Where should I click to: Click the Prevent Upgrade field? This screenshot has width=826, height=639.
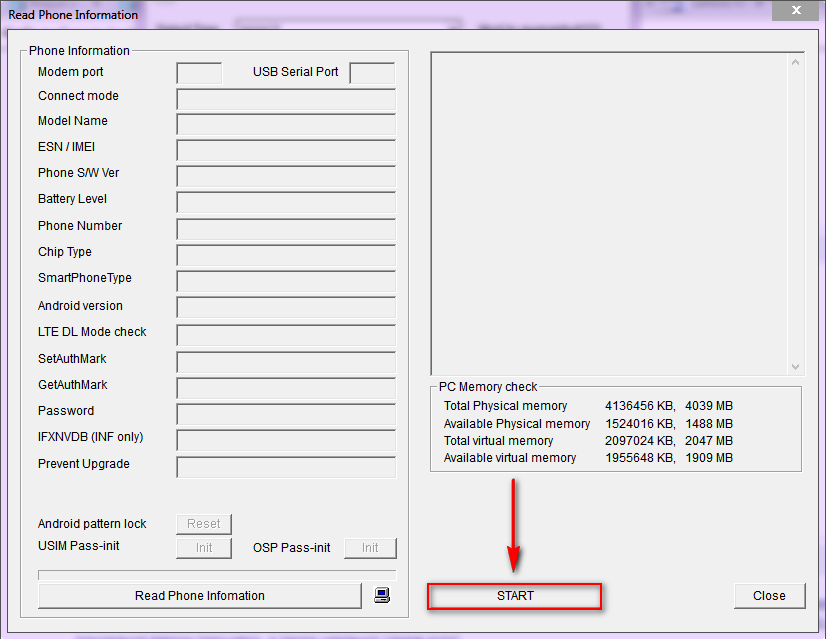click(286, 467)
